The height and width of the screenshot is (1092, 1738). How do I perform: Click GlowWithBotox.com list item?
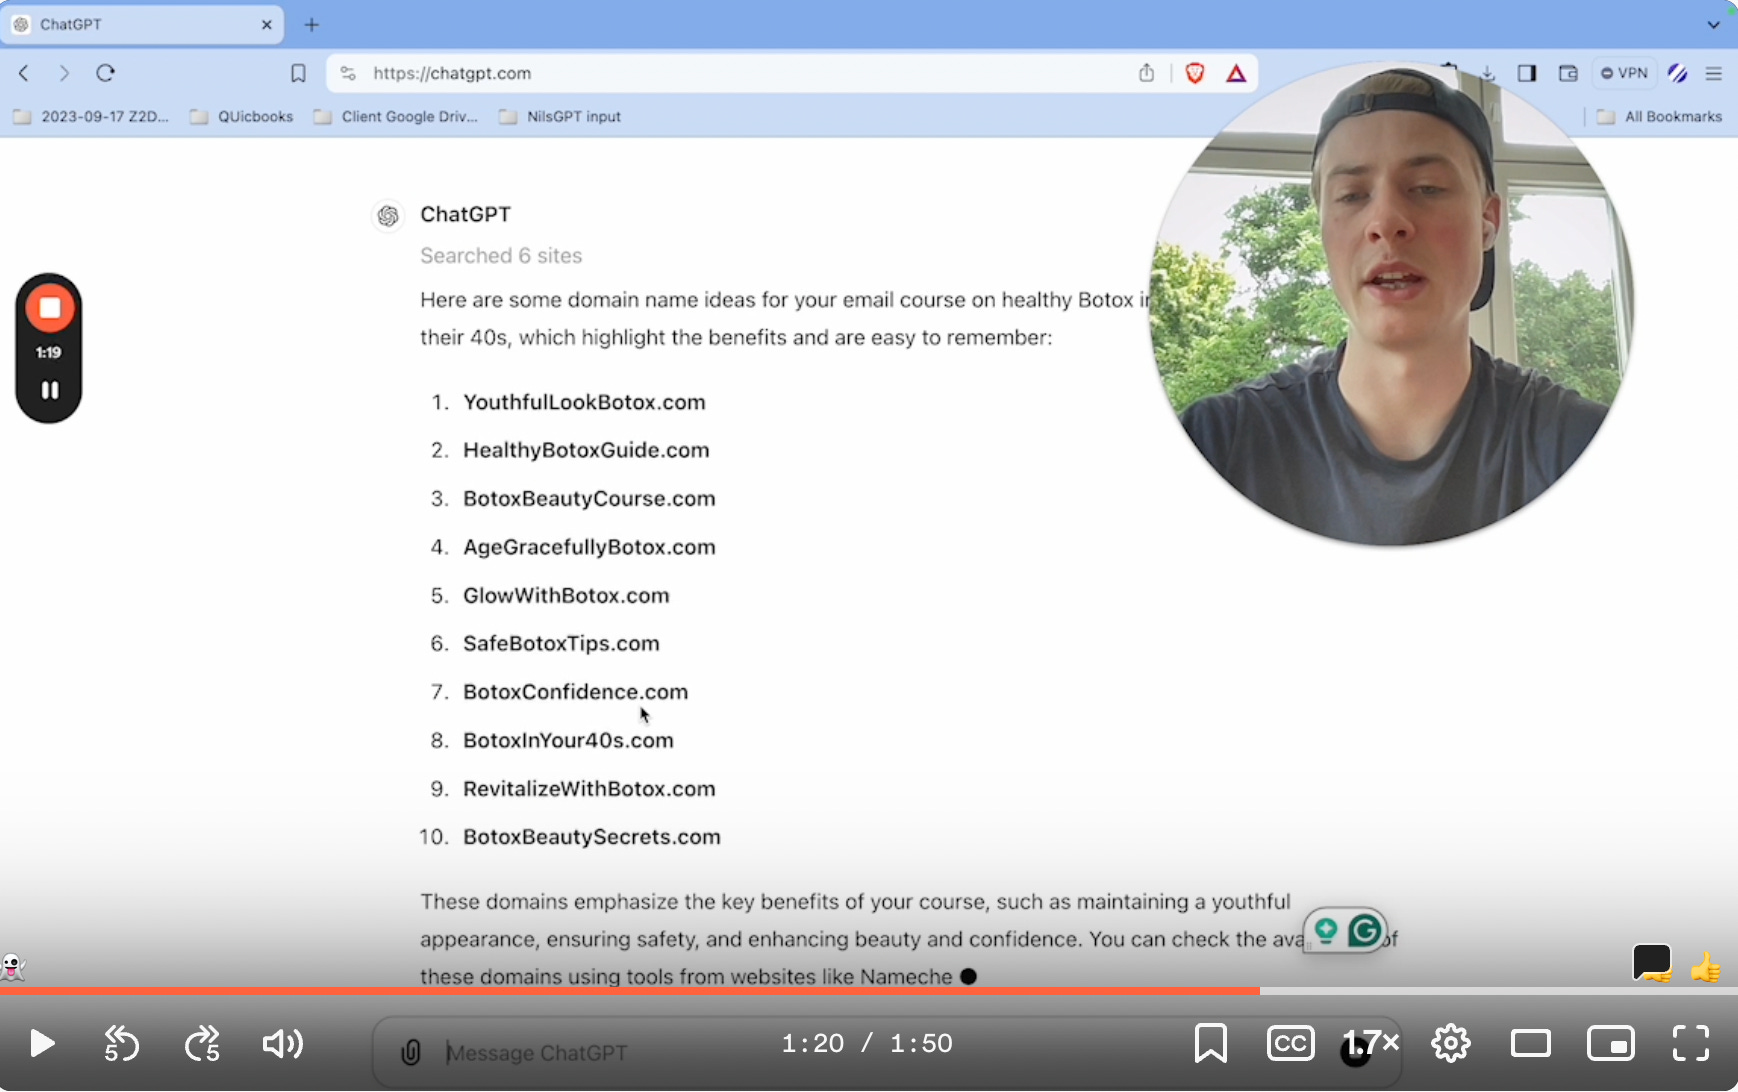tap(566, 595)
